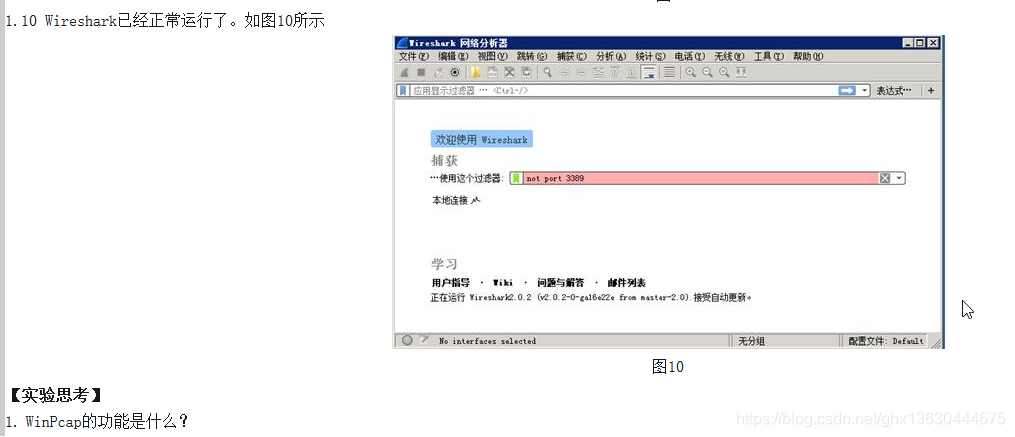Maximize the Wireshark window
1015x437 pixels.
click(x=920, y=43)
